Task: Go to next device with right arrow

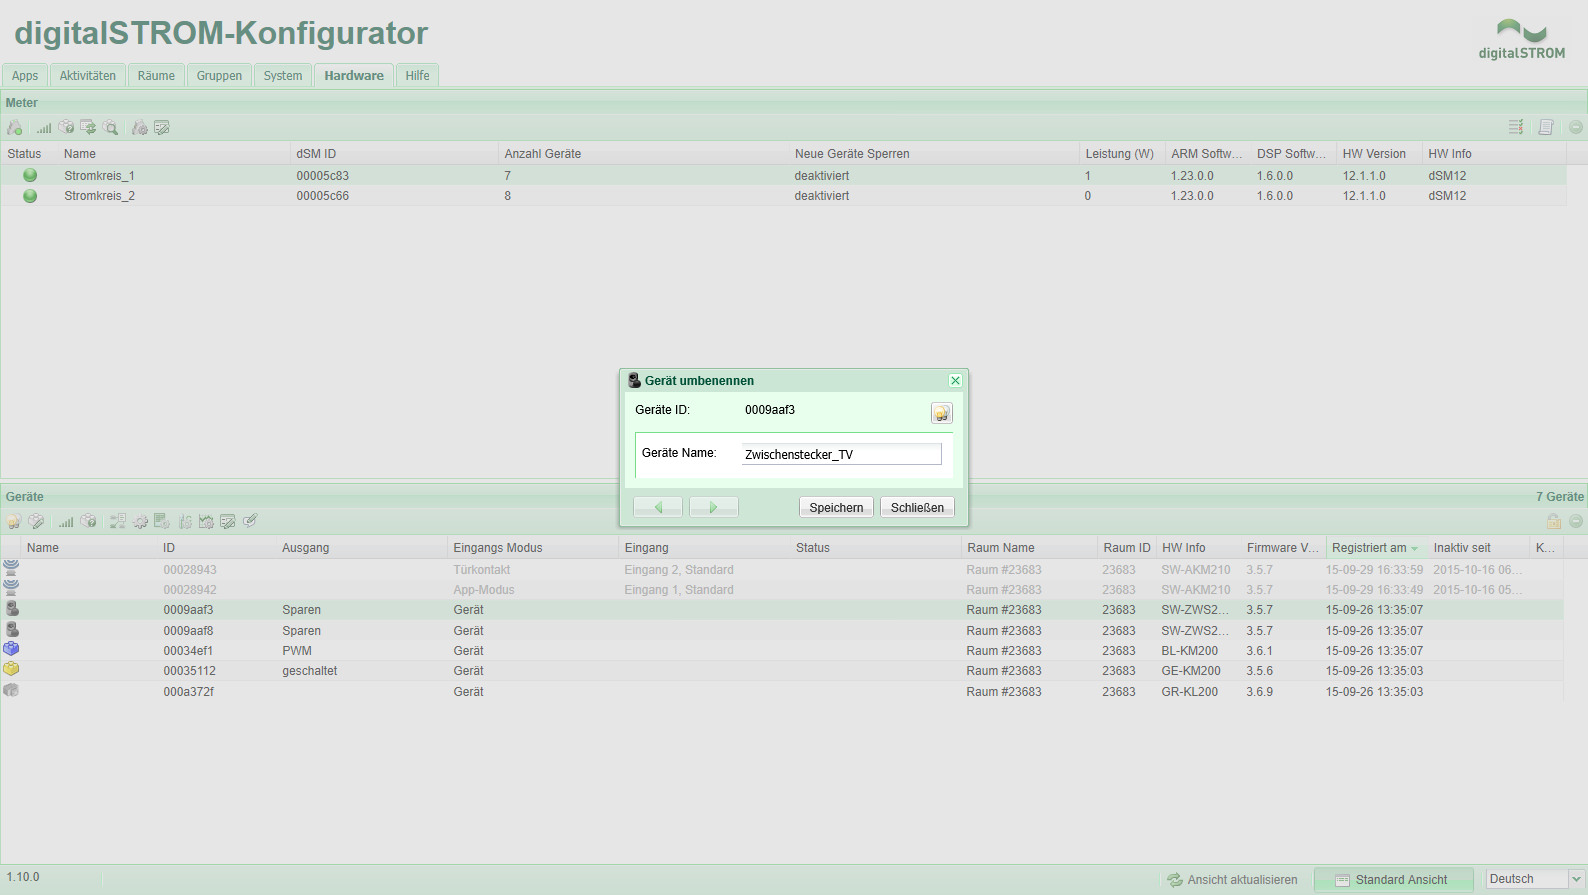Action: click(713, 507)
